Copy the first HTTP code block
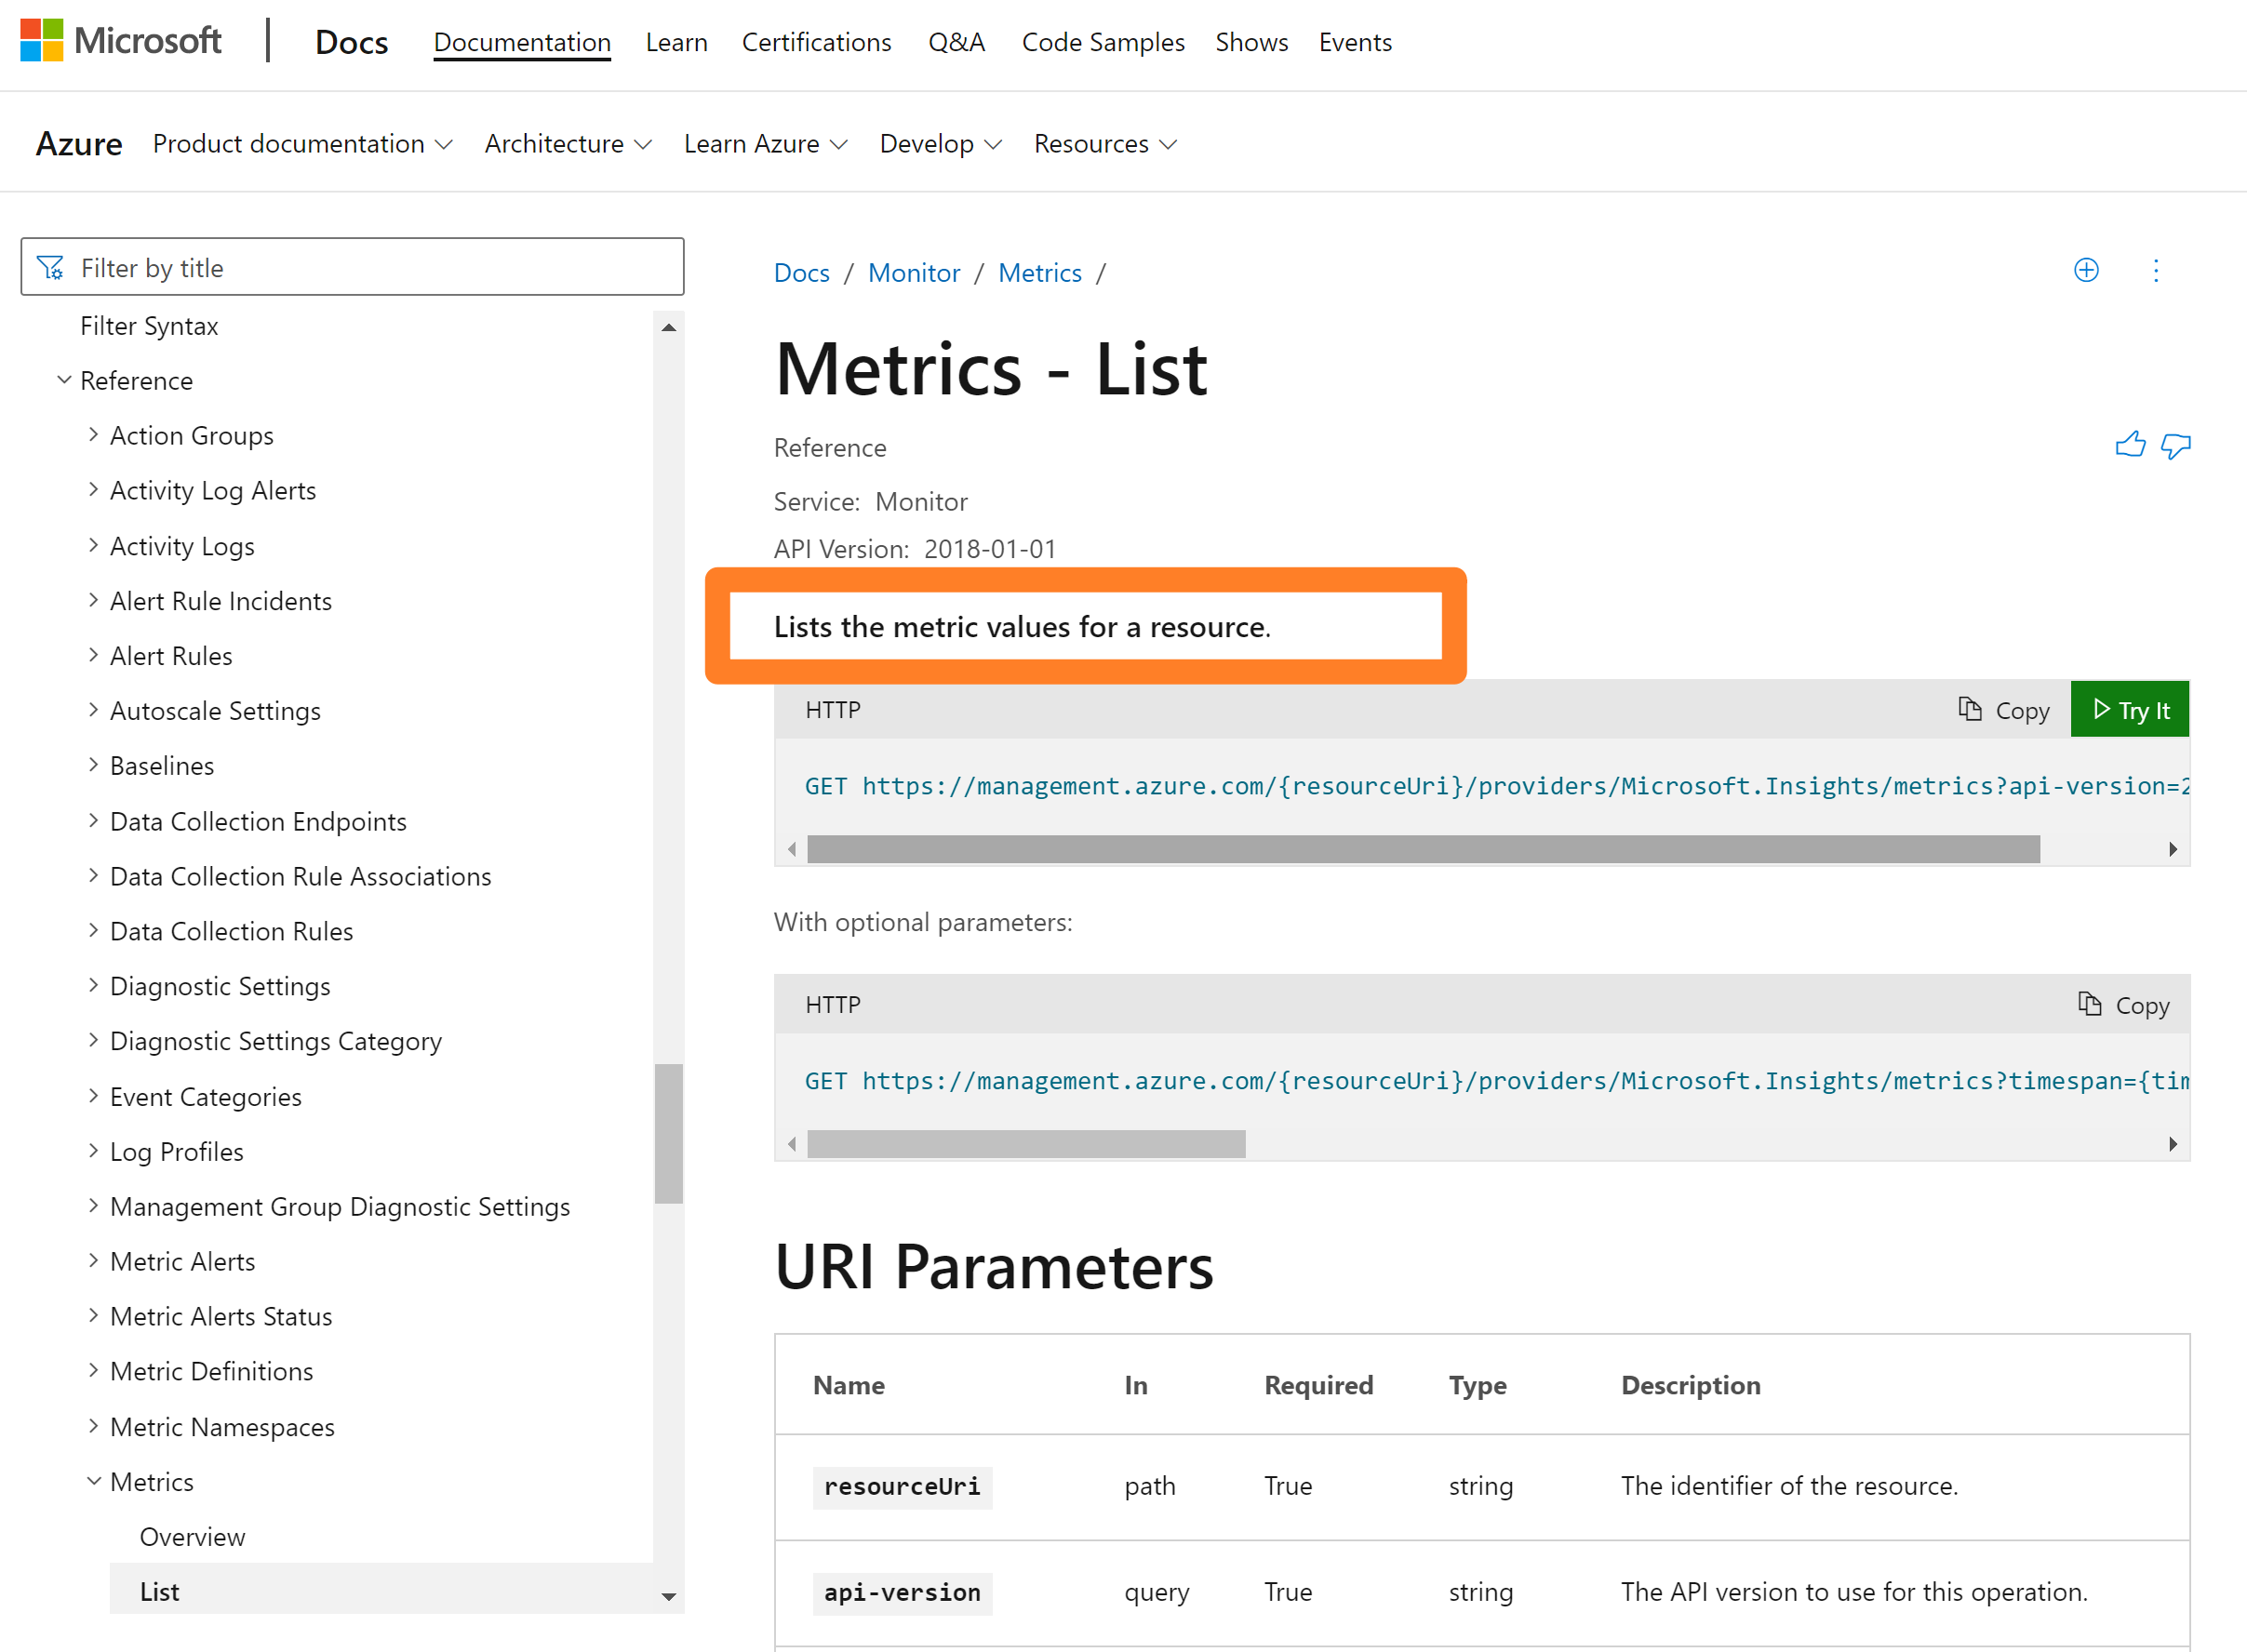 tap(2003, 710)
